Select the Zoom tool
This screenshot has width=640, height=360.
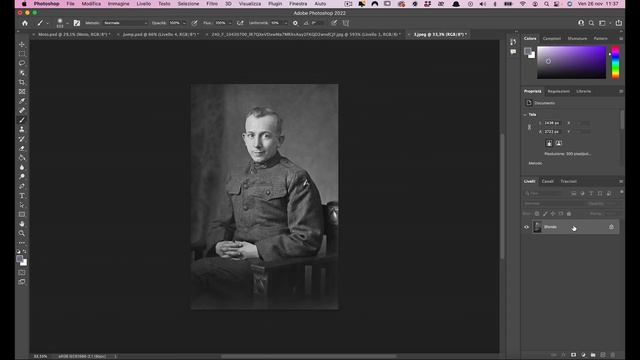pos(22,233)
